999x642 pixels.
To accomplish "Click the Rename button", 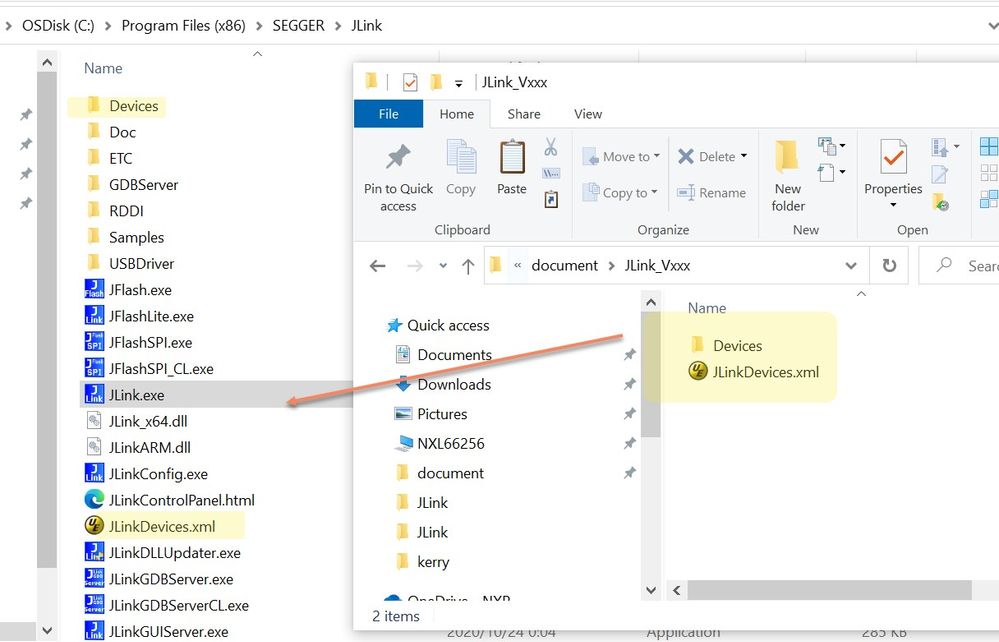I will click(x=711, y=192).
